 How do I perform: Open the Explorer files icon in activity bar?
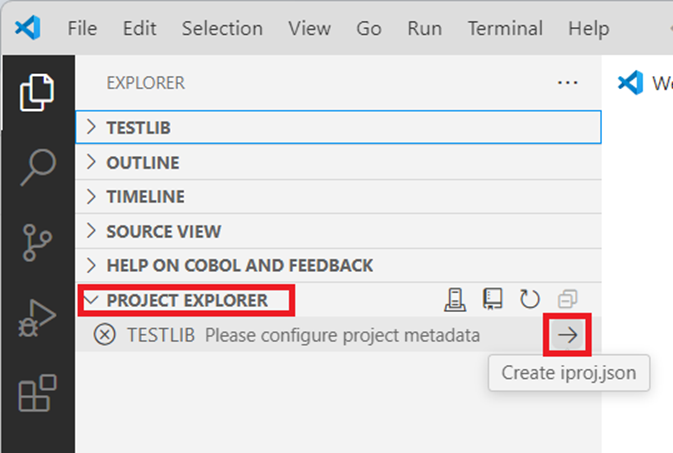[x=37, y=94]
